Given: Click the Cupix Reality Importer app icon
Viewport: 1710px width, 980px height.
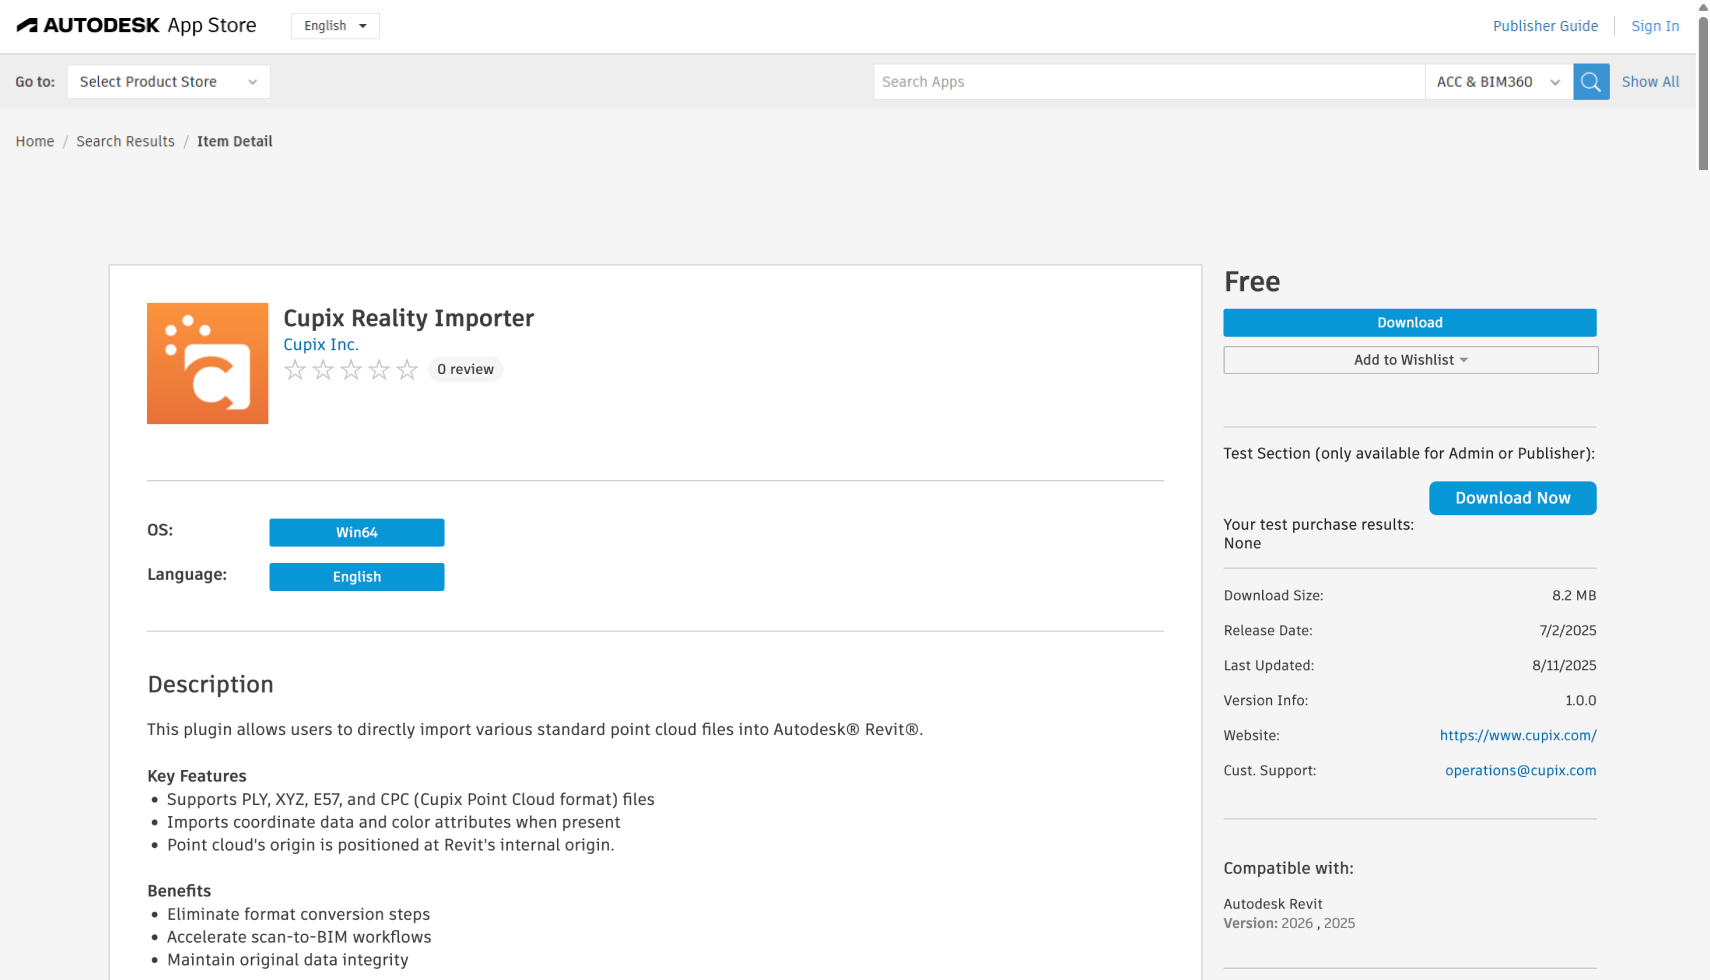Looking at the screenshot, I should point(207,363).
